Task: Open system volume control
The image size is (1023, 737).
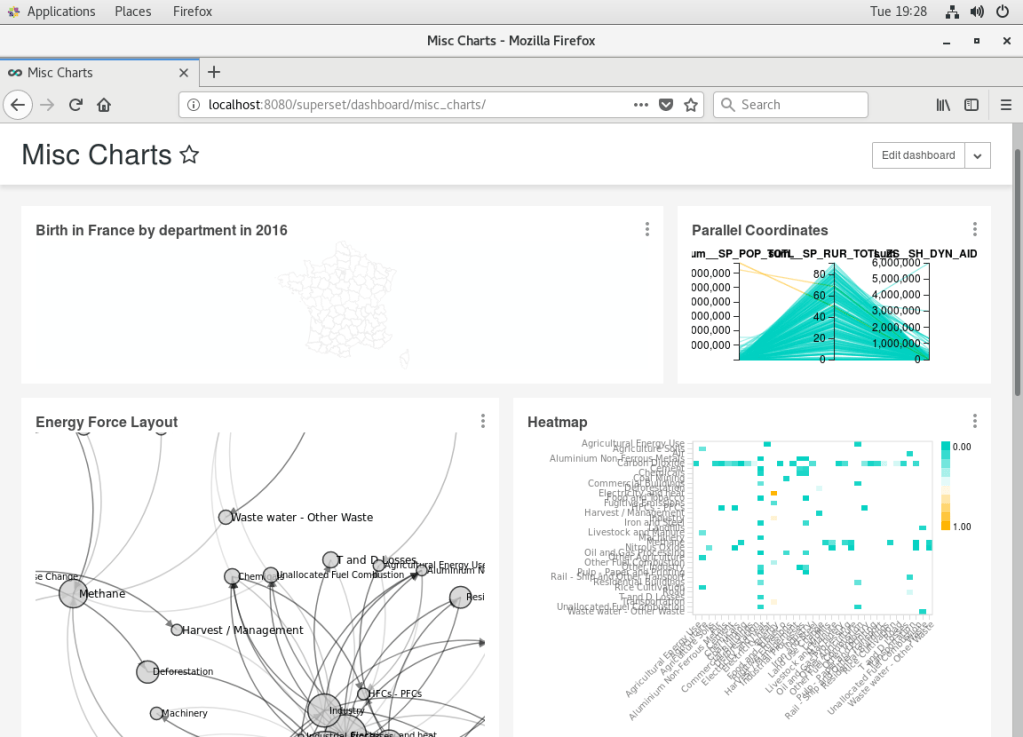Action: (977, 11)
